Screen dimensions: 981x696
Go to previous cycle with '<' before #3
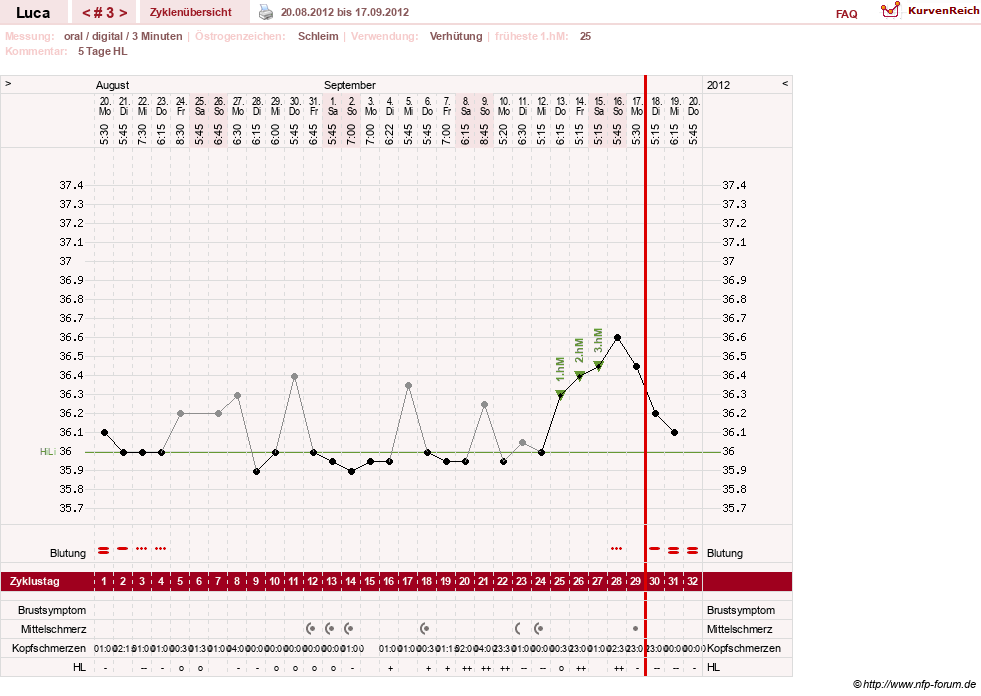(86, 13)
